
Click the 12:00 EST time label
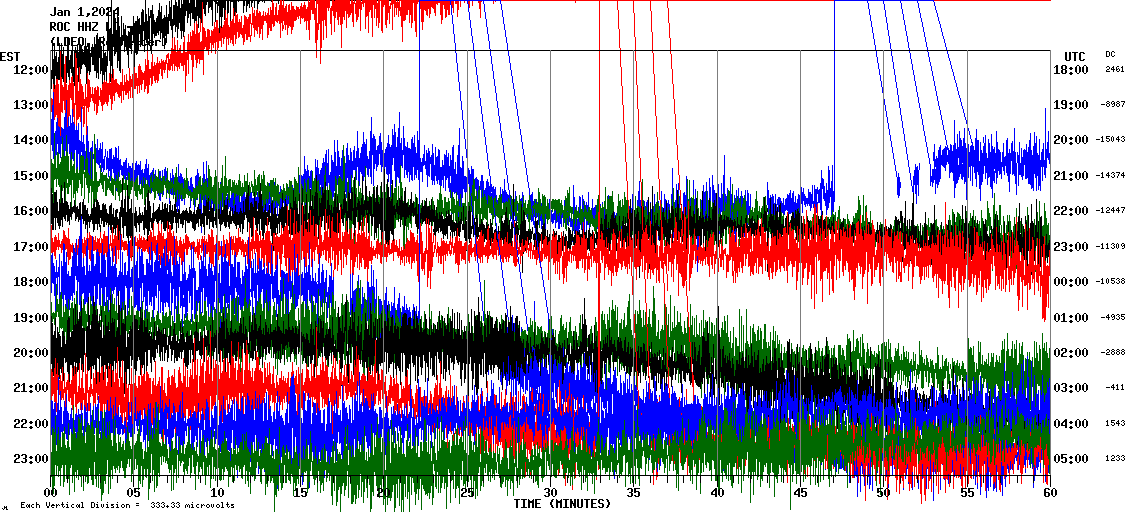[30, 70]
